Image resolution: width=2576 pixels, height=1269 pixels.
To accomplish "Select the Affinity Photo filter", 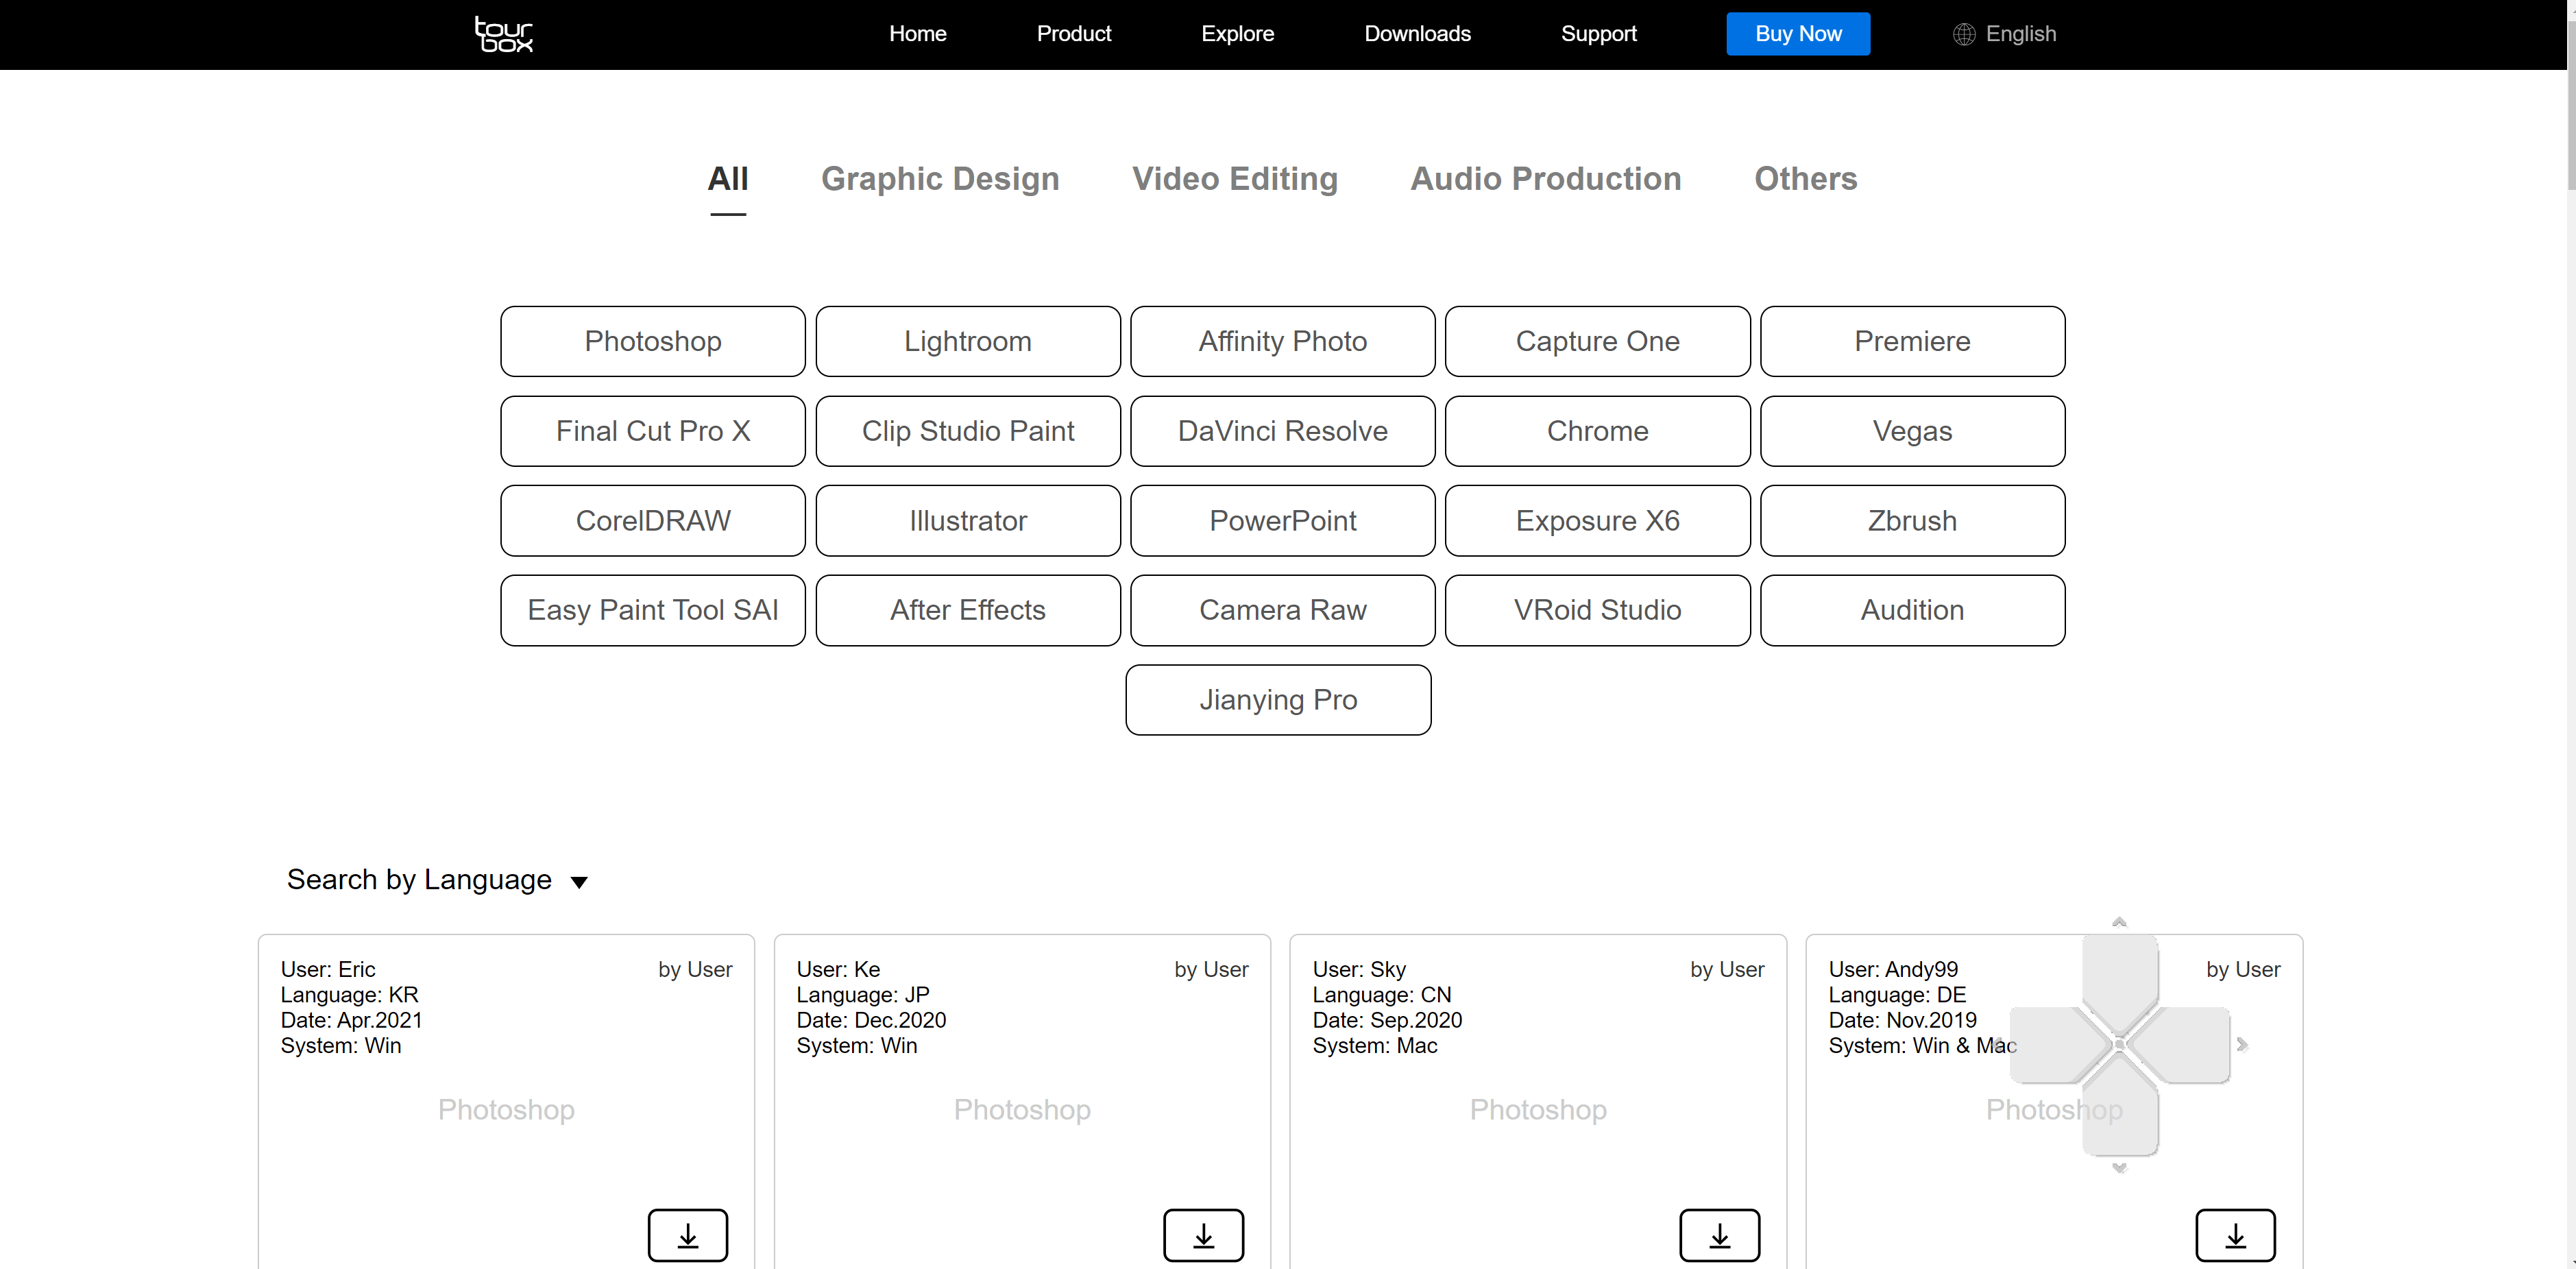I will tap(1283, 341).
